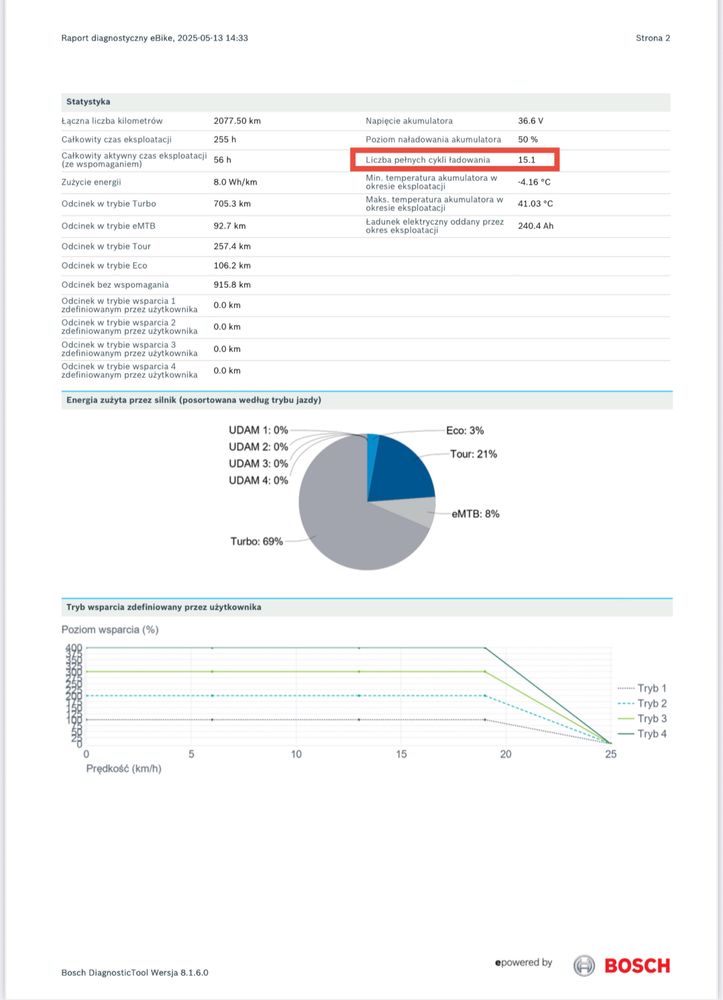
Task: Click the 'Tryb 3' legend entry
Action: point(642,719)
